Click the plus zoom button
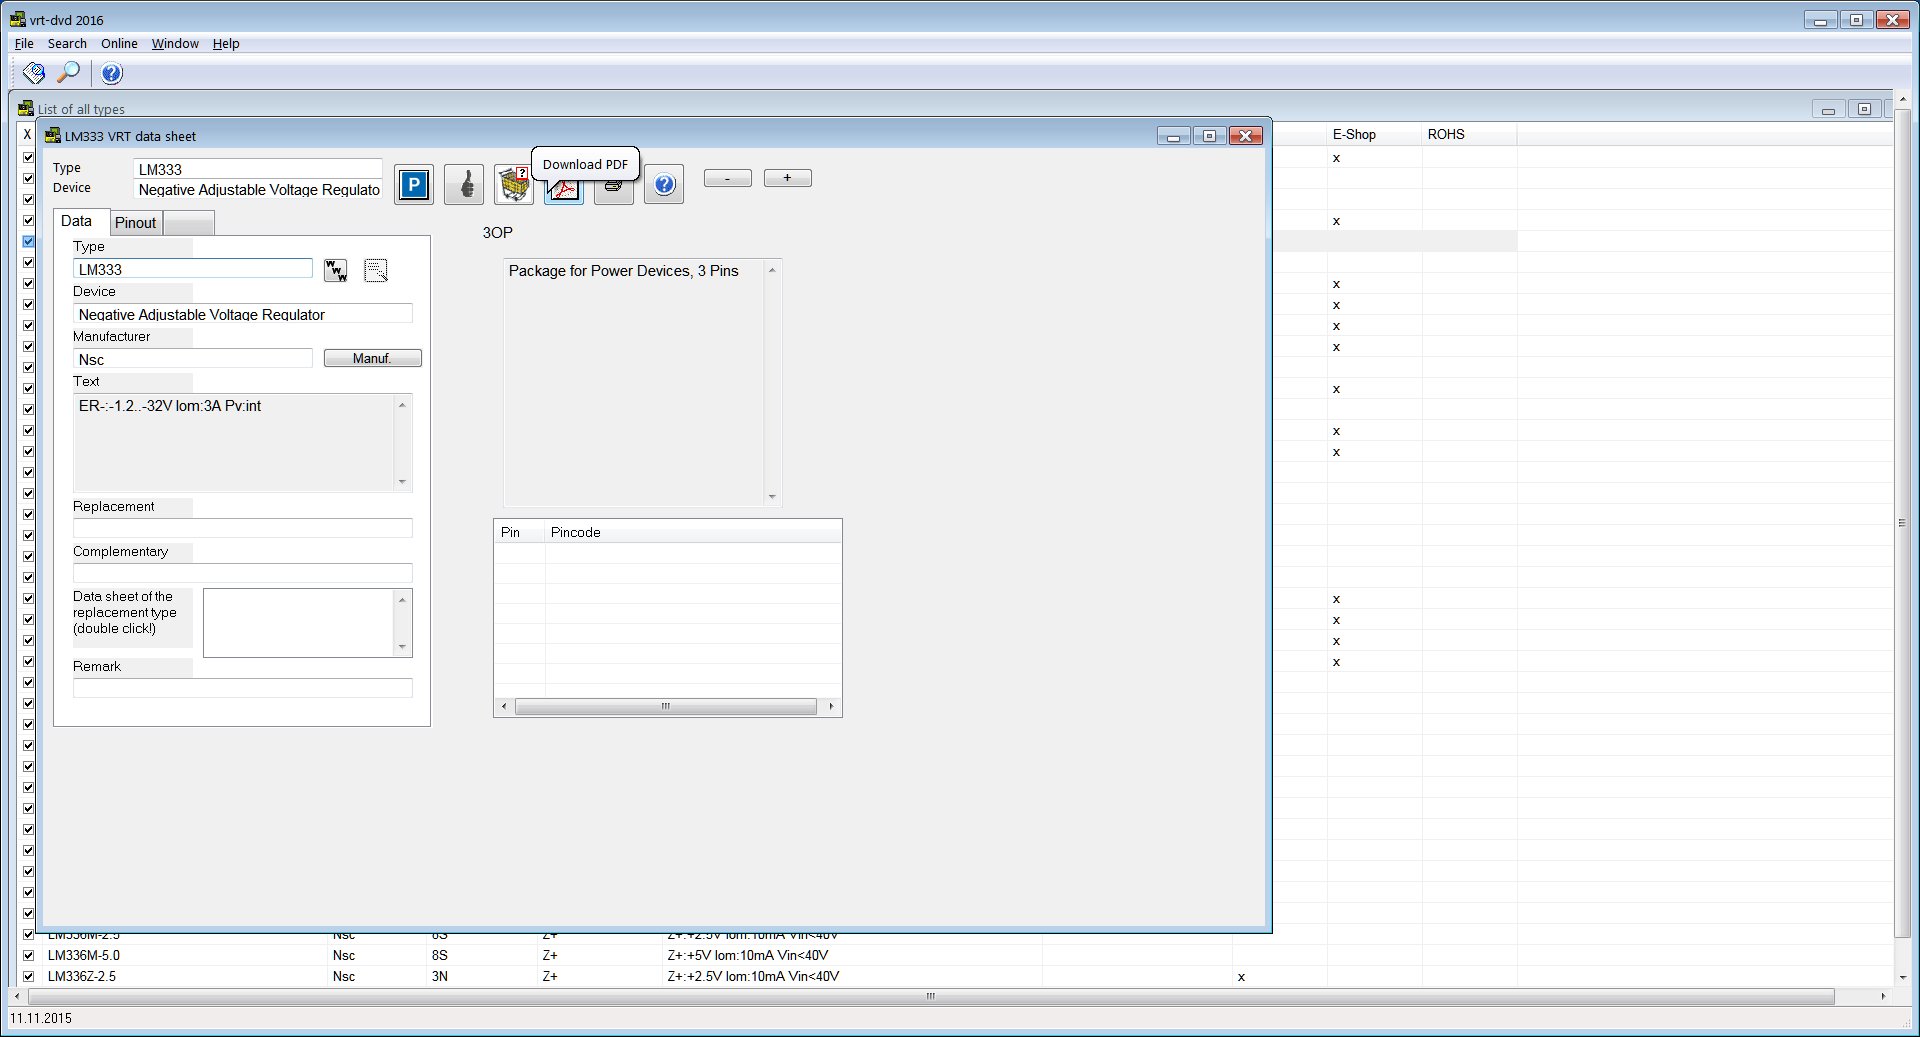The image size is (1920, 1037). (788, 178)
